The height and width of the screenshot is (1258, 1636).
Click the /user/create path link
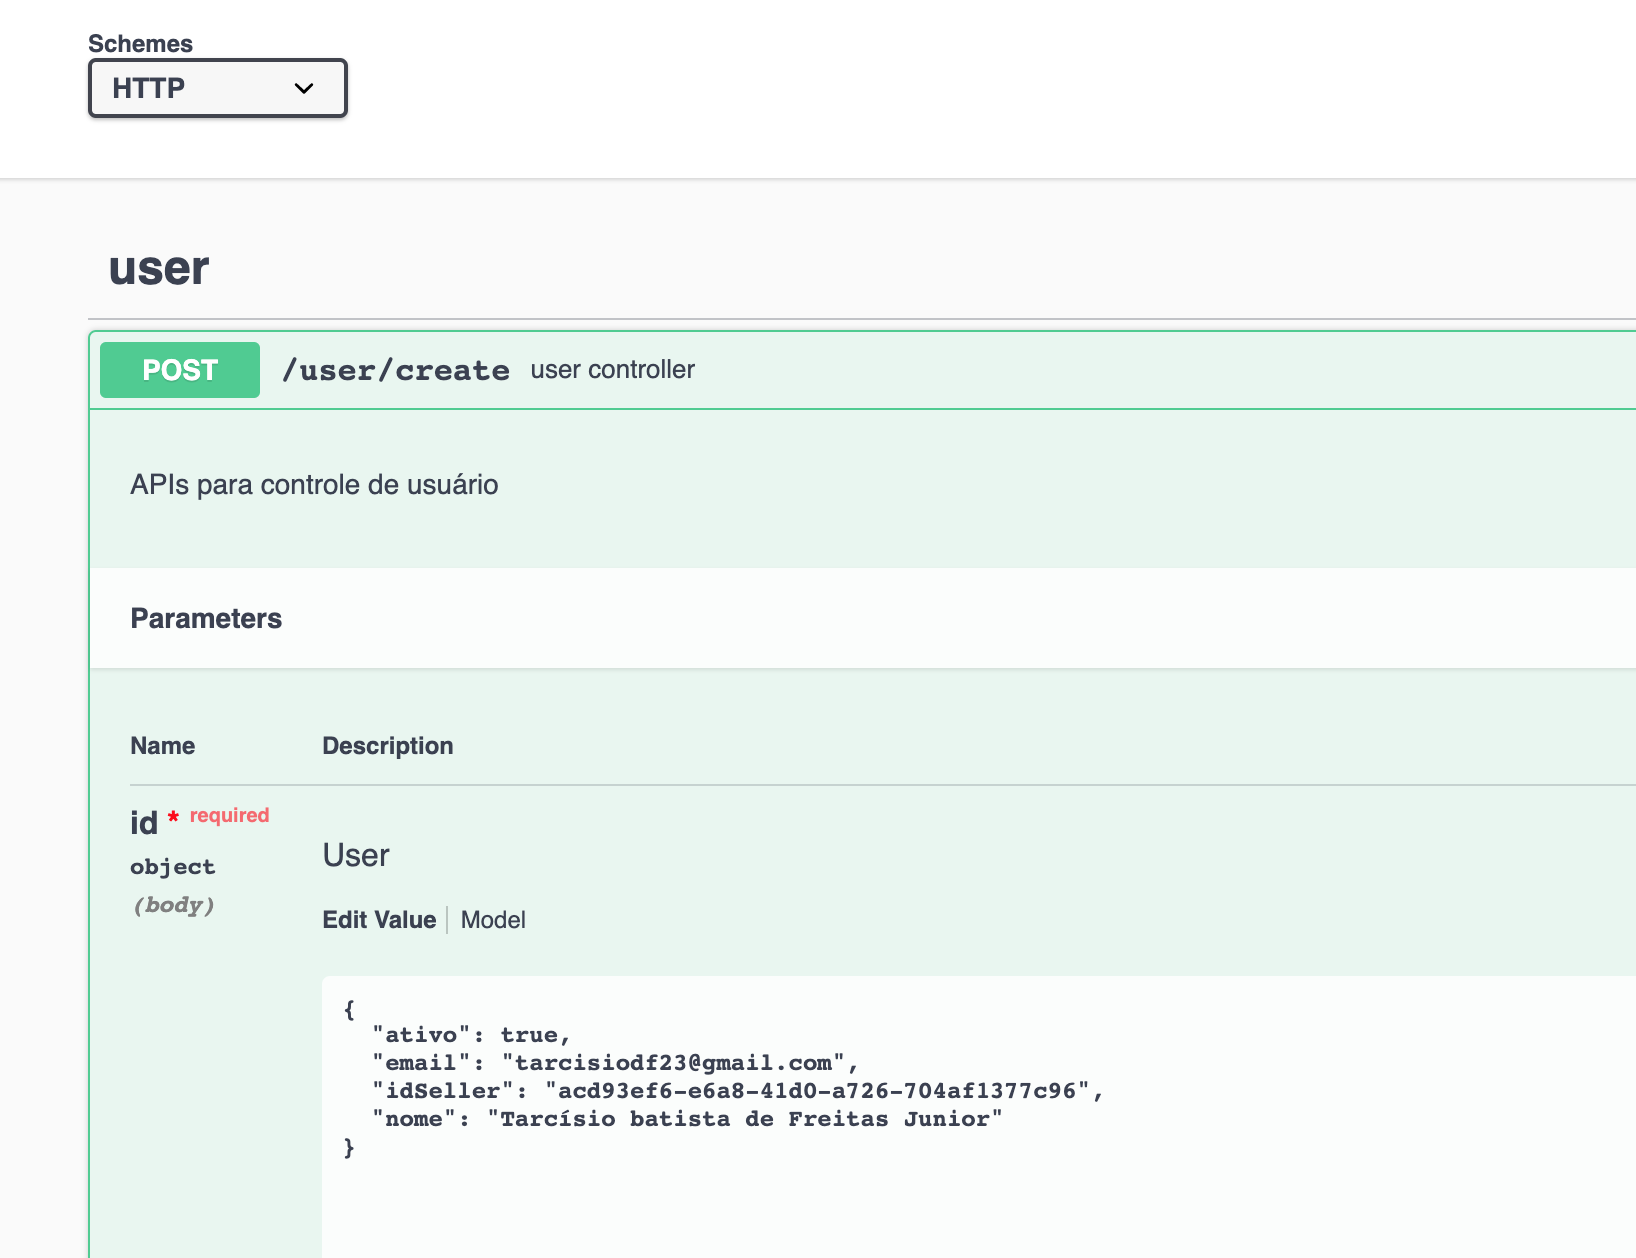(396, 370)
